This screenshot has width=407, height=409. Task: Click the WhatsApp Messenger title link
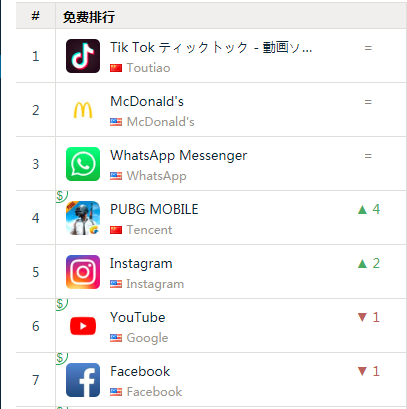coord(179,156)
